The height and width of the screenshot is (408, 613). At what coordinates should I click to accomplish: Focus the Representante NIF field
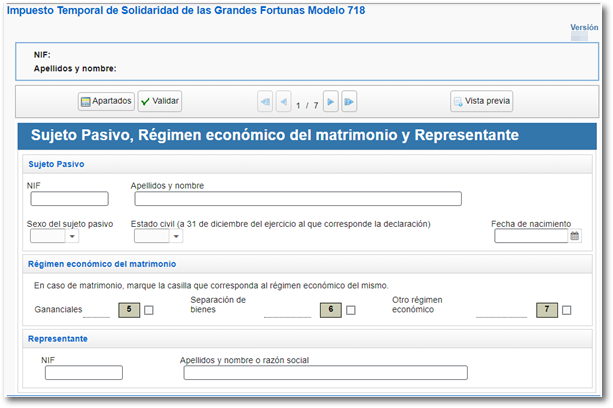pos(84,372)
